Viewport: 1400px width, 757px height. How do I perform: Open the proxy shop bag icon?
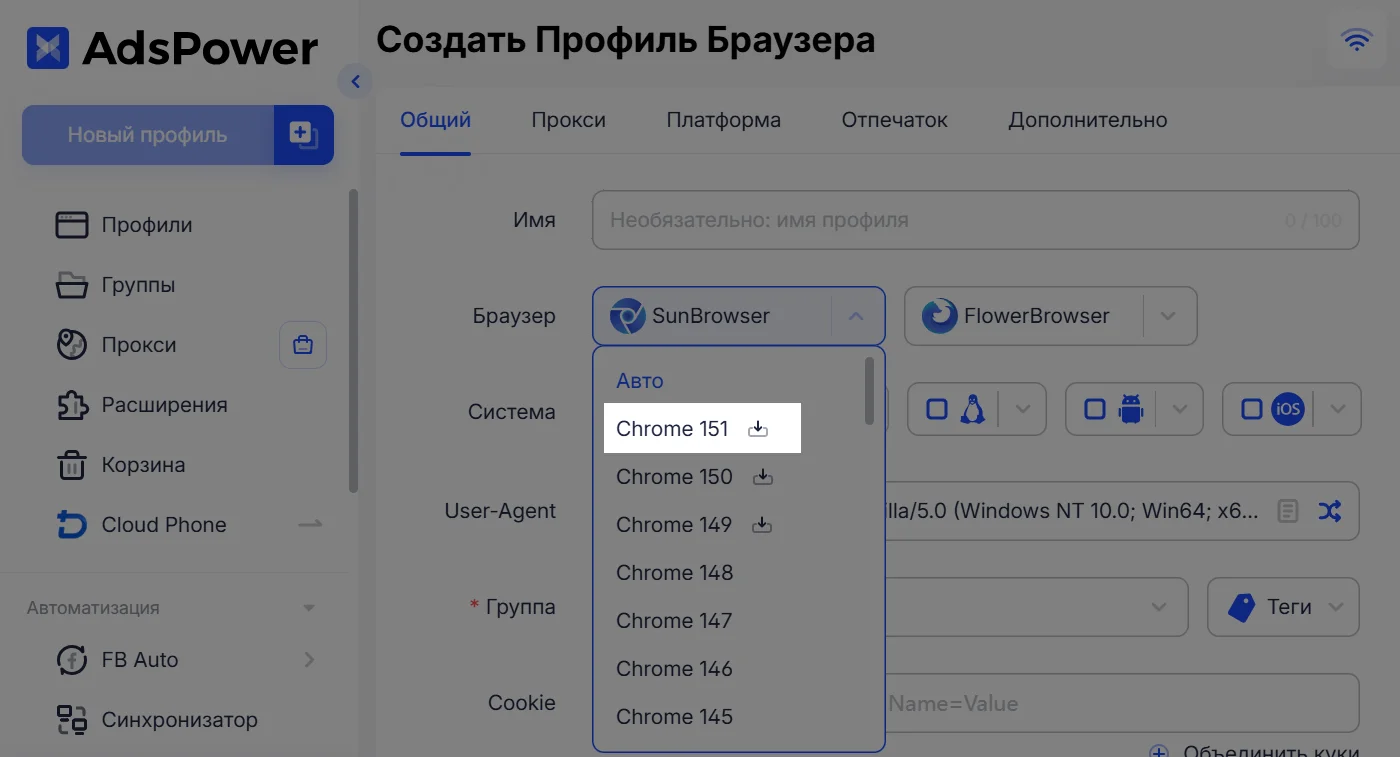302,345
